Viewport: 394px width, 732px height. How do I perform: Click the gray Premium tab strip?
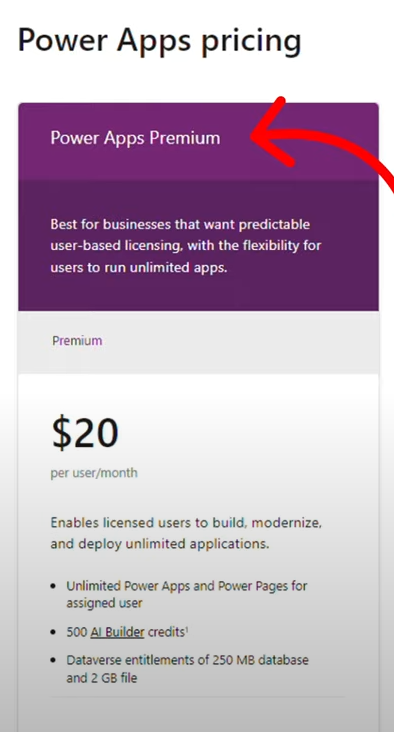point(198,342)
